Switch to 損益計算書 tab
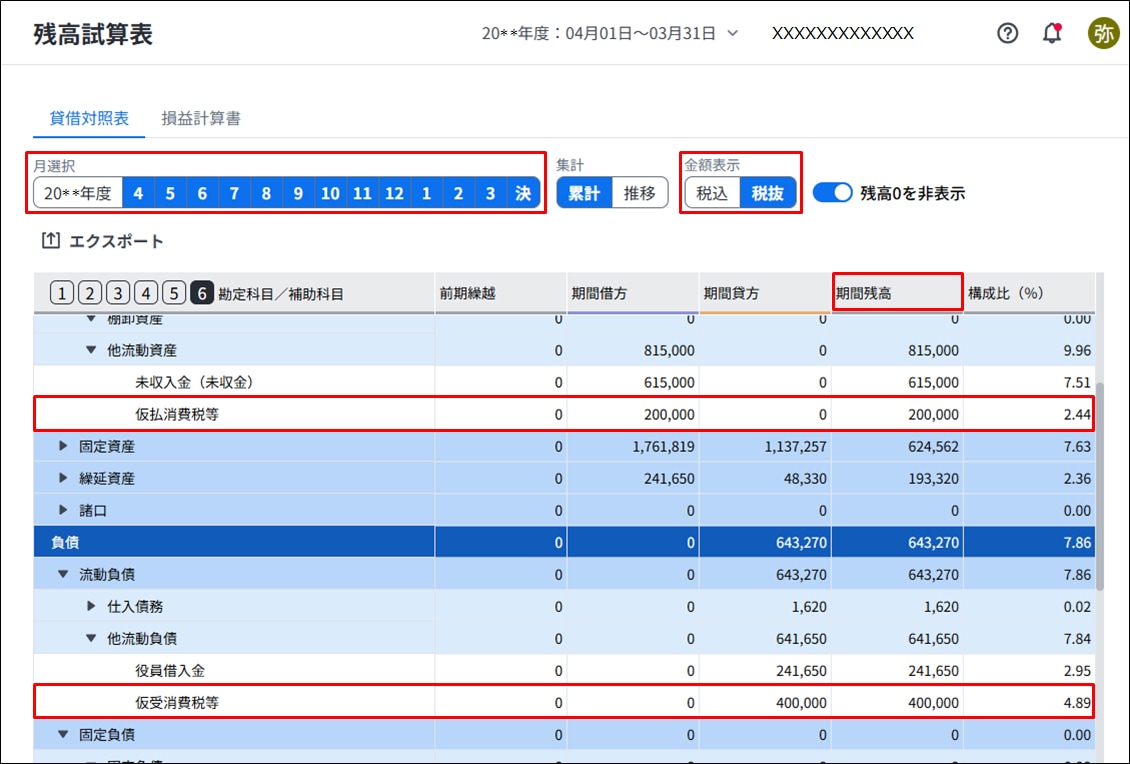This screenshot has height=764, width=1130. 201,118
